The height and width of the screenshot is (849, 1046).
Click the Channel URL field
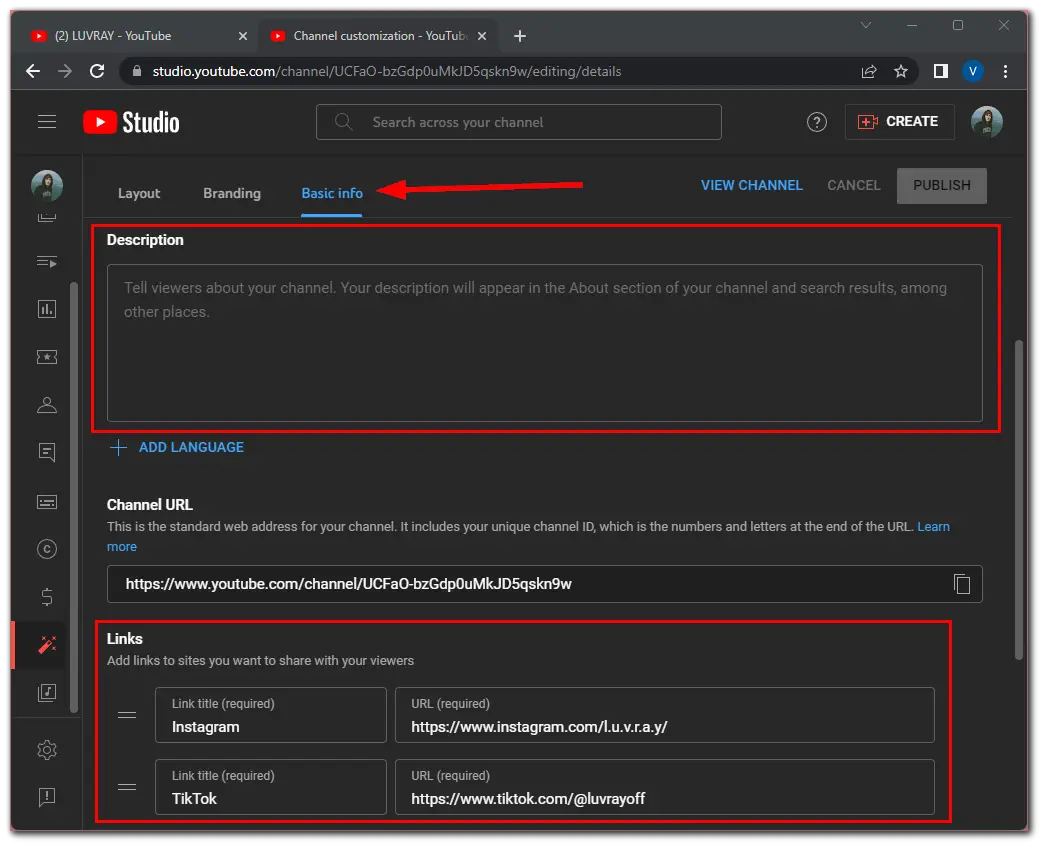click(544, 584)
